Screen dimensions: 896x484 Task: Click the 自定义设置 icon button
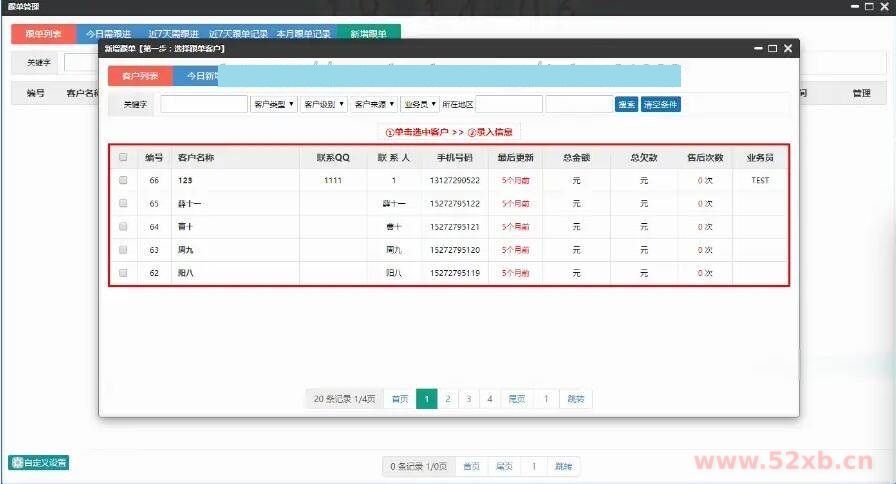[x=39, y=462]
